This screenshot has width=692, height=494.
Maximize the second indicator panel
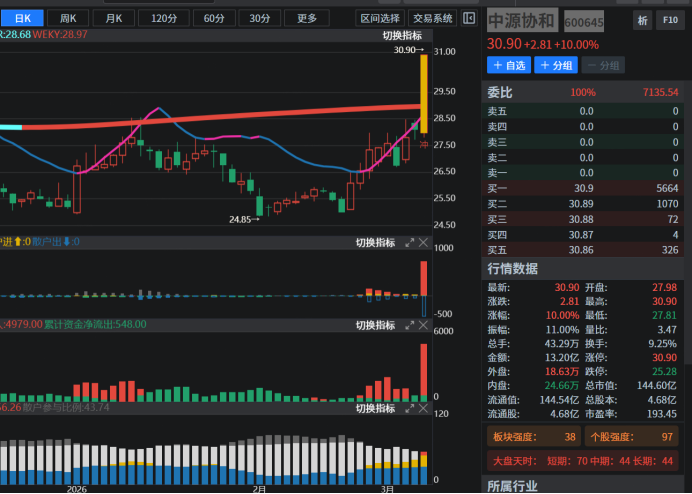coord(409,243)
